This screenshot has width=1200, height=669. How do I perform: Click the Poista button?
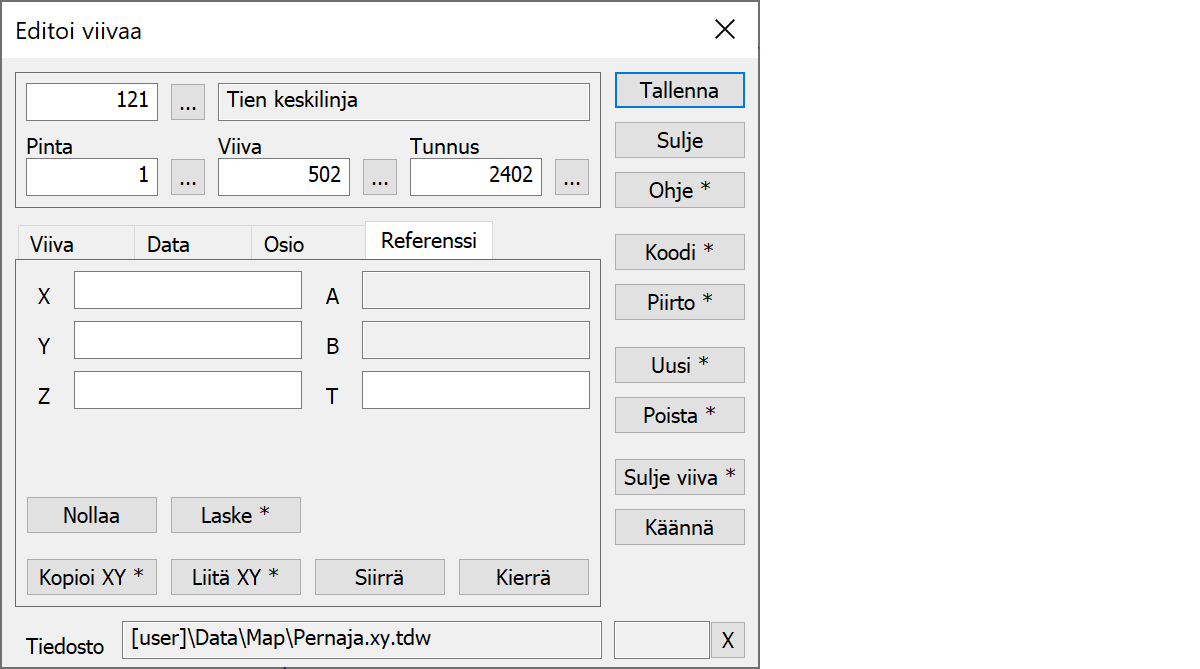tap(680, 415)
